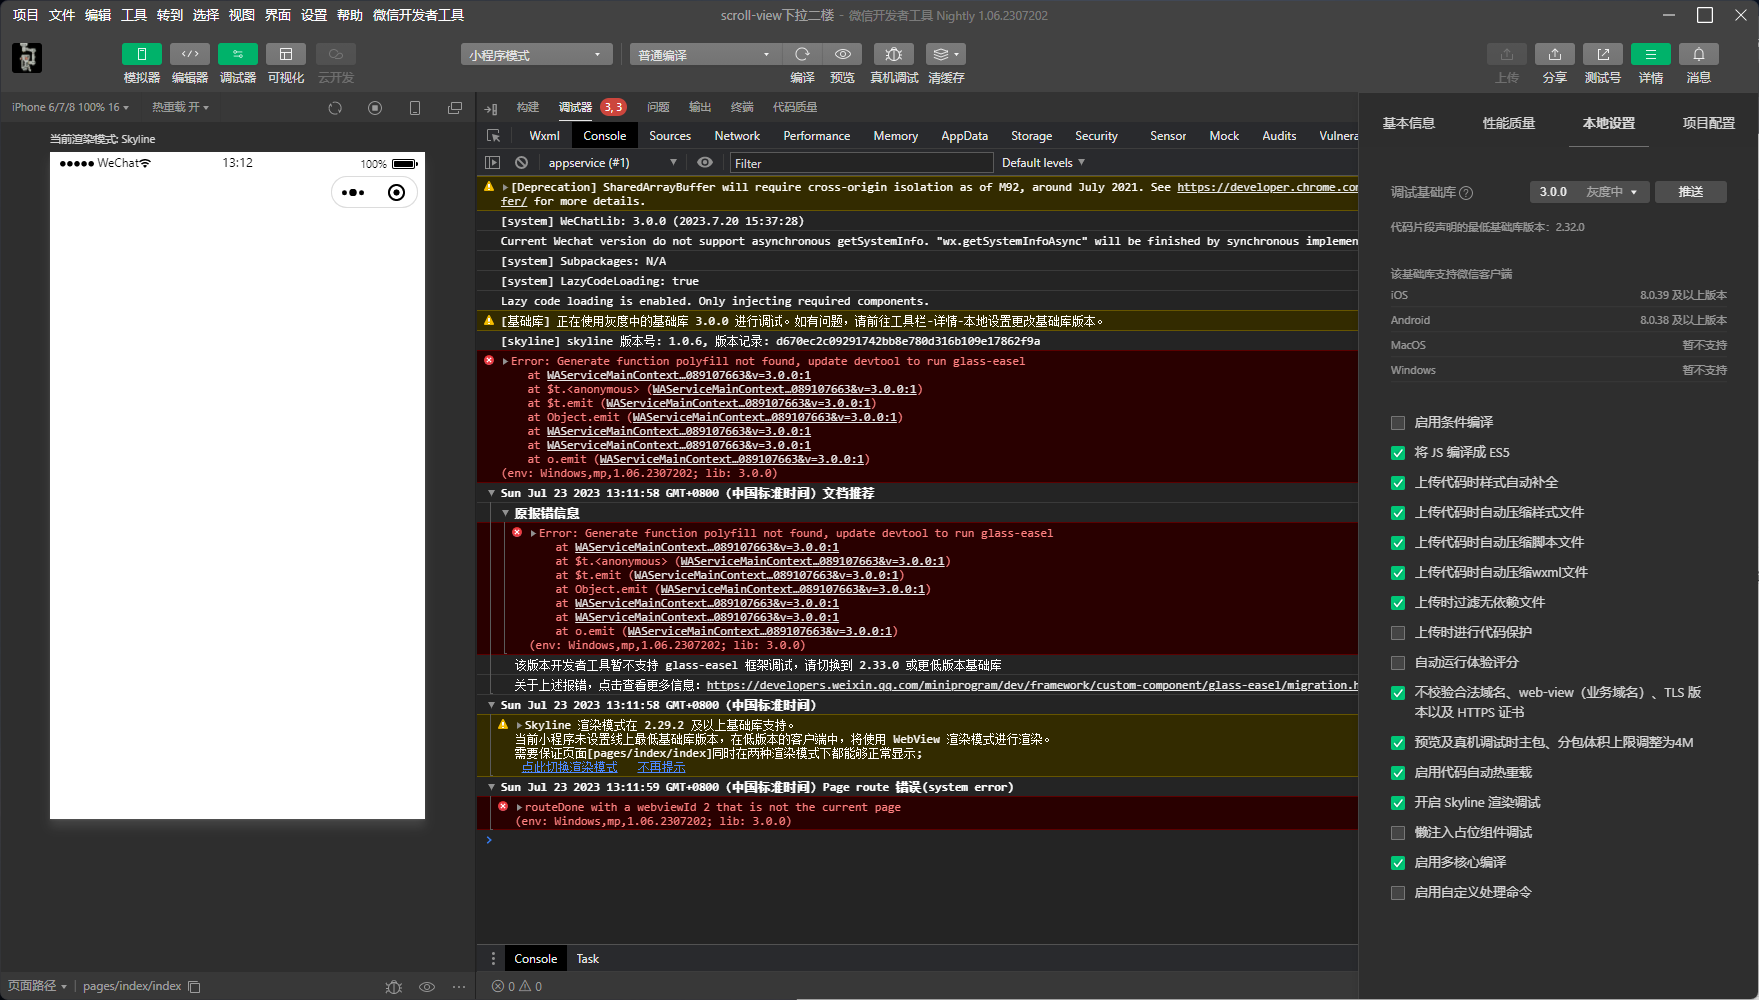Collapse the 原报错信息 section
Image resolution: width=1759 pixels, height=1000 pixels.
click(x=506, y=513)
